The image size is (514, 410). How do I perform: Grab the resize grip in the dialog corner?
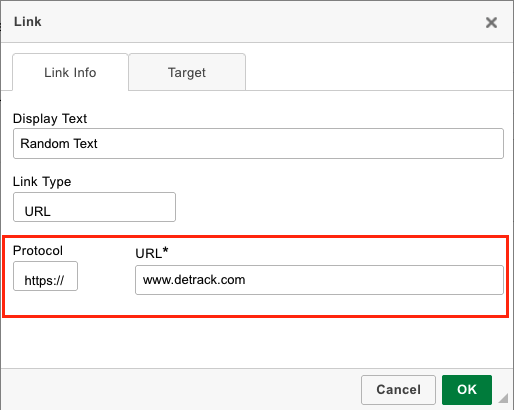pos(503,398)
